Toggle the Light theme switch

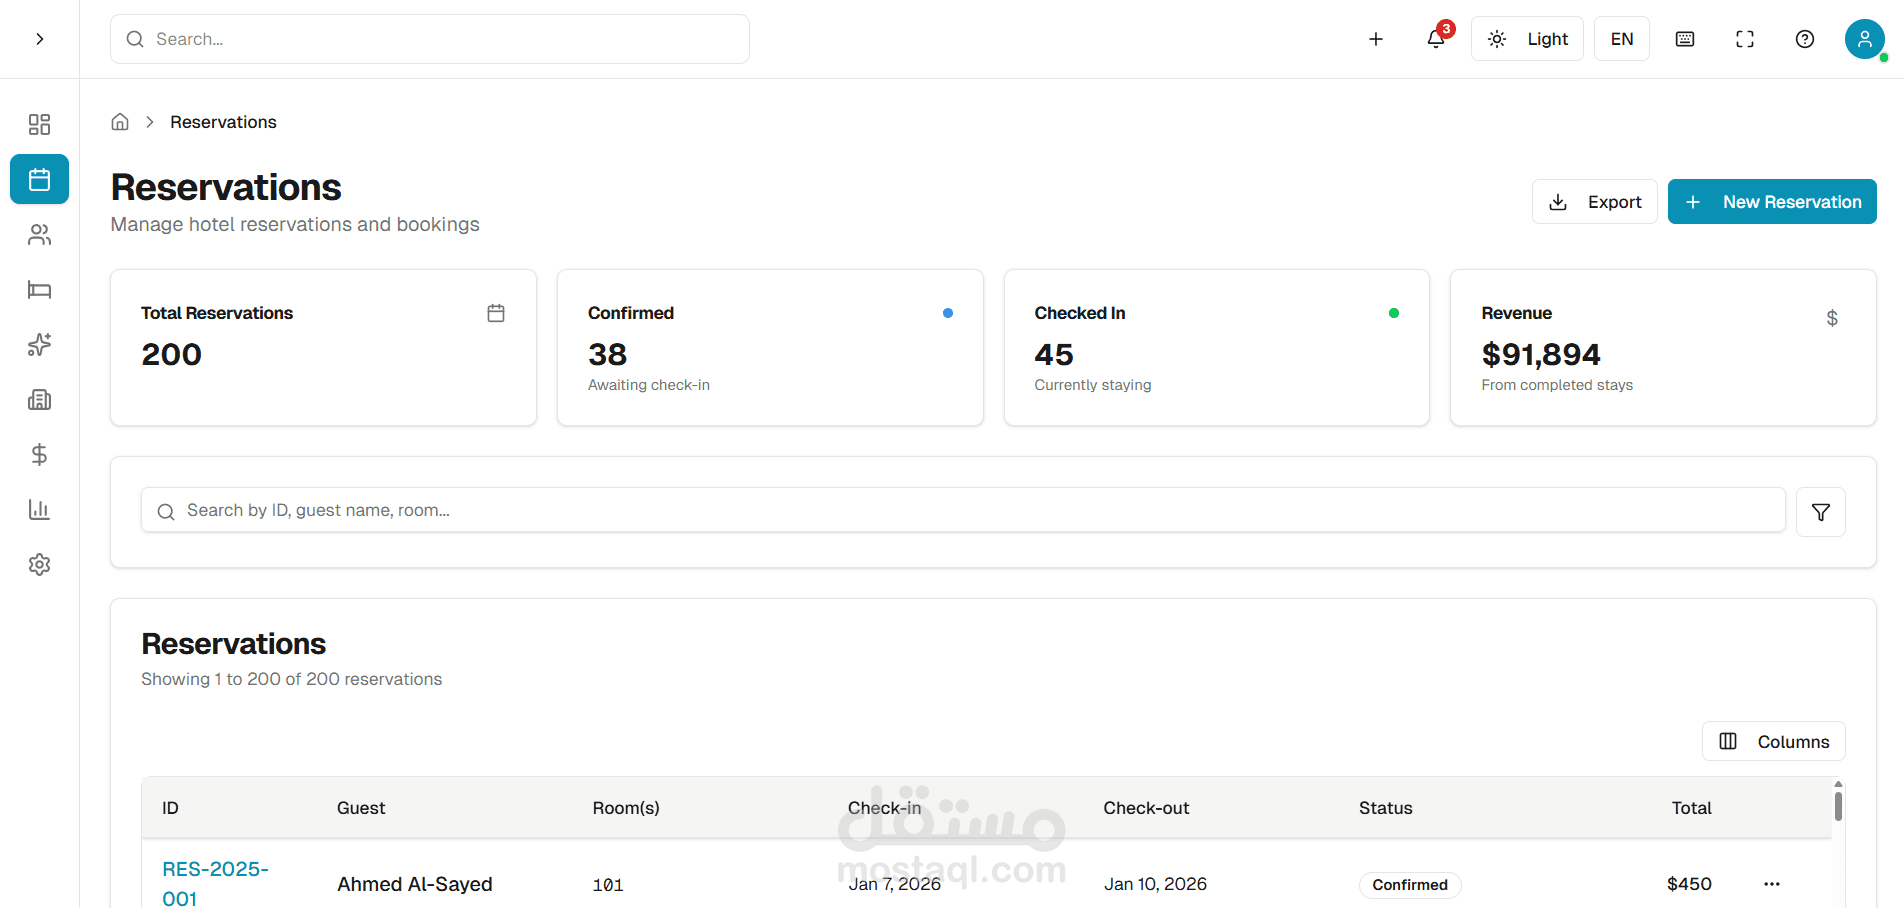[x=1527, y=39]
